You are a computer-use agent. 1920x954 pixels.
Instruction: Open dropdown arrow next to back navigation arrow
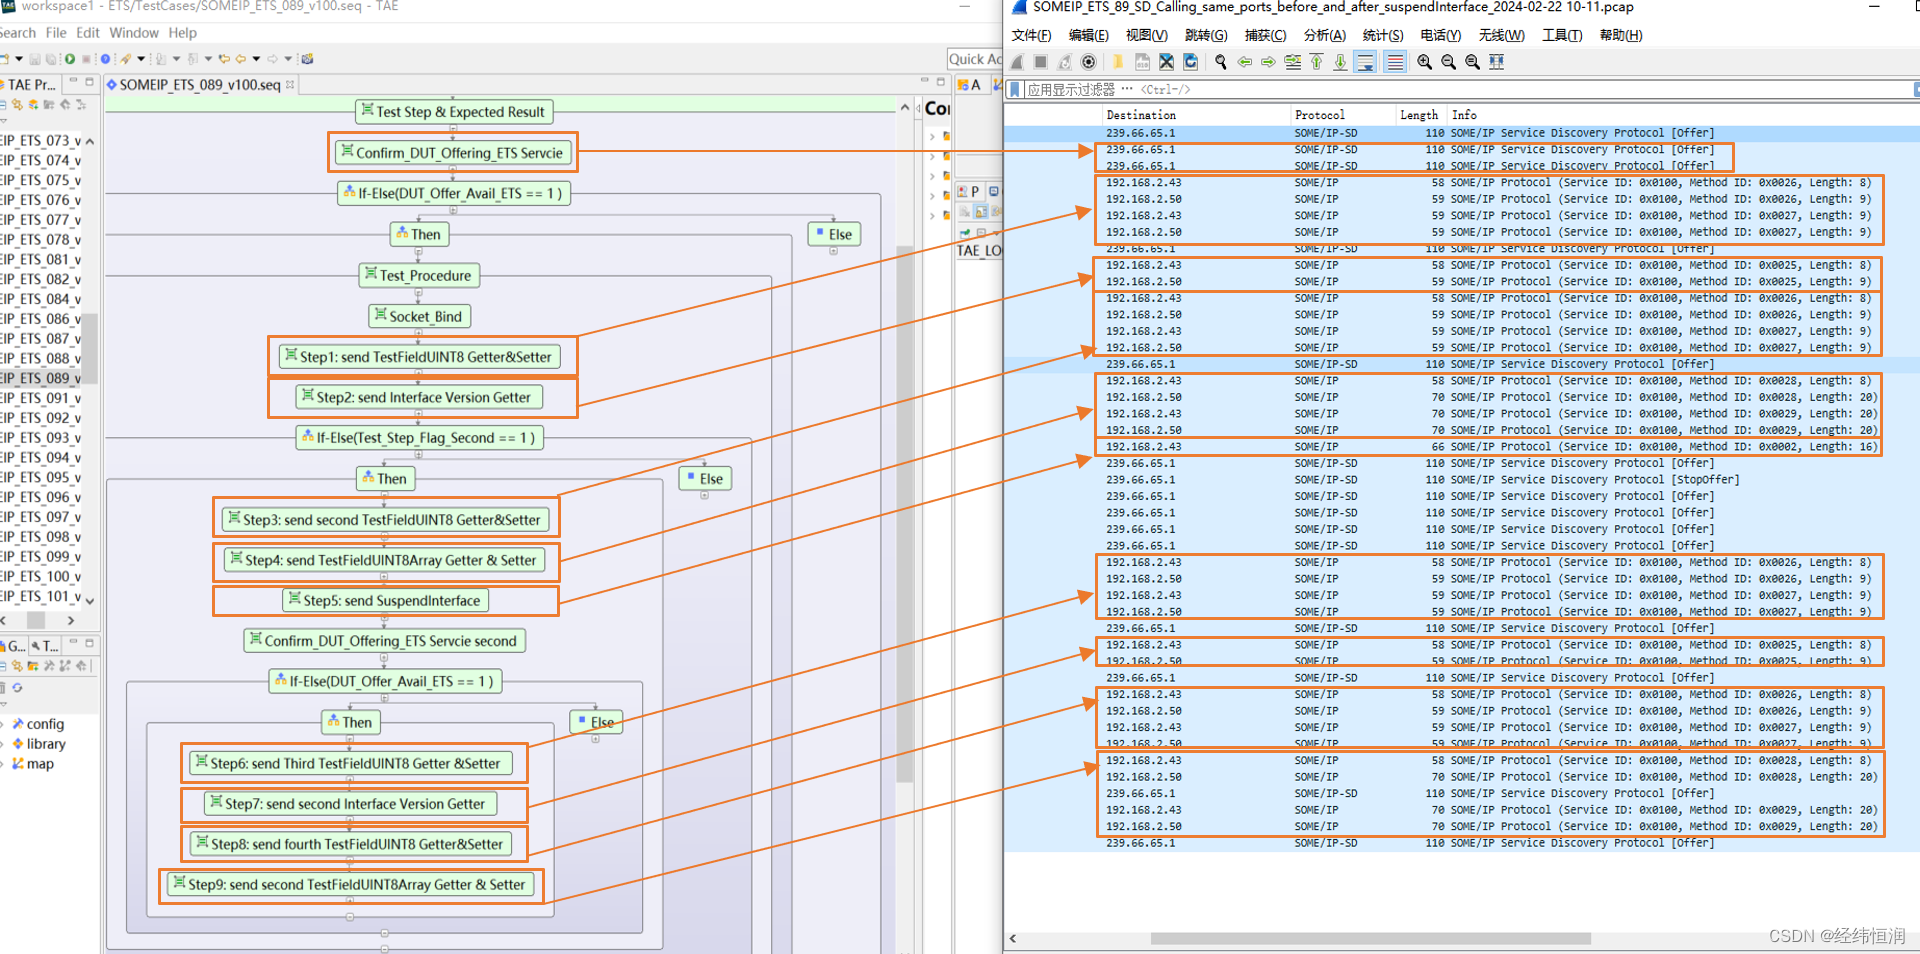pyautogui.click(x=256, y=59)
